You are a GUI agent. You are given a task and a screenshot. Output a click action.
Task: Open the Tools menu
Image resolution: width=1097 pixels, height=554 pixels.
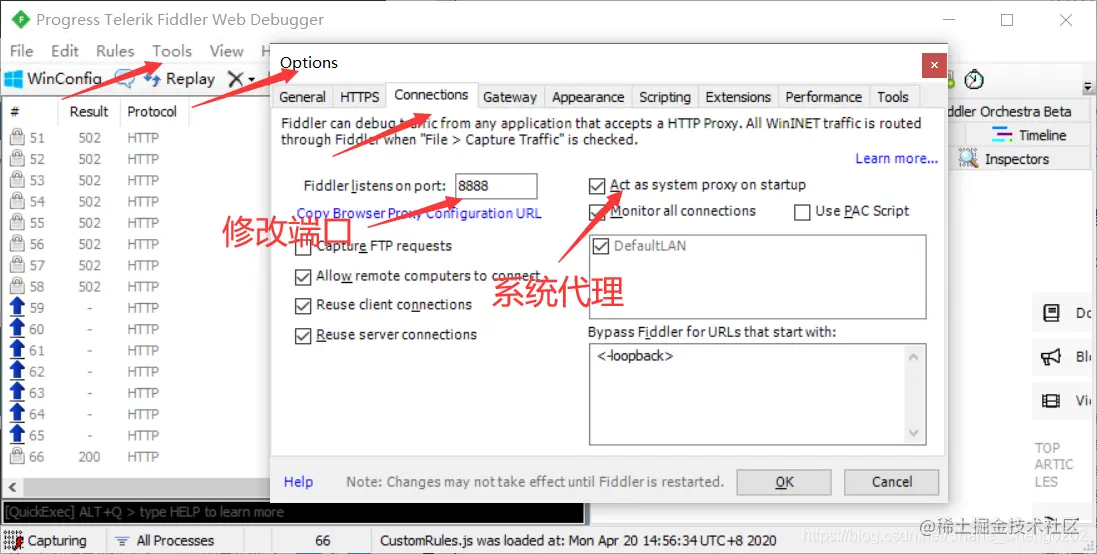(172, 51)
